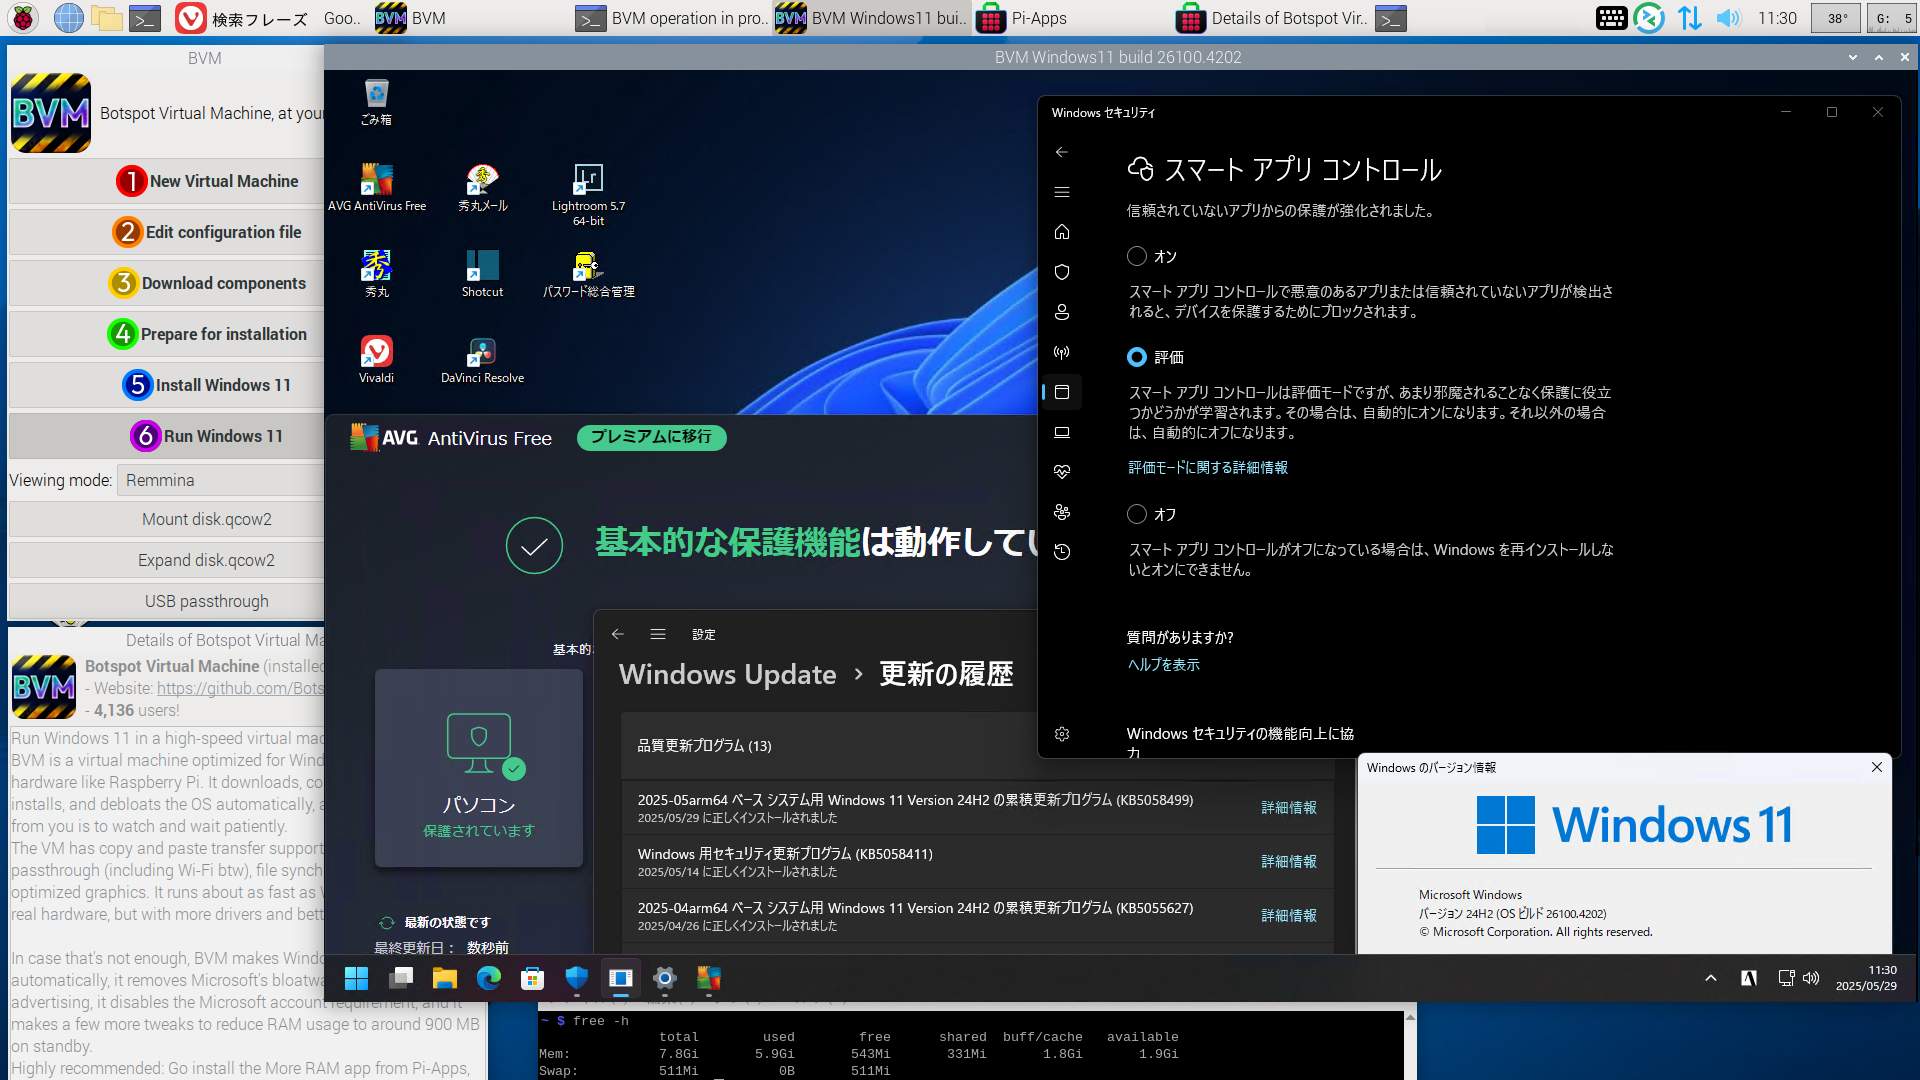Click the Windows Security home sidebar icon

(x=1062, y=232)
